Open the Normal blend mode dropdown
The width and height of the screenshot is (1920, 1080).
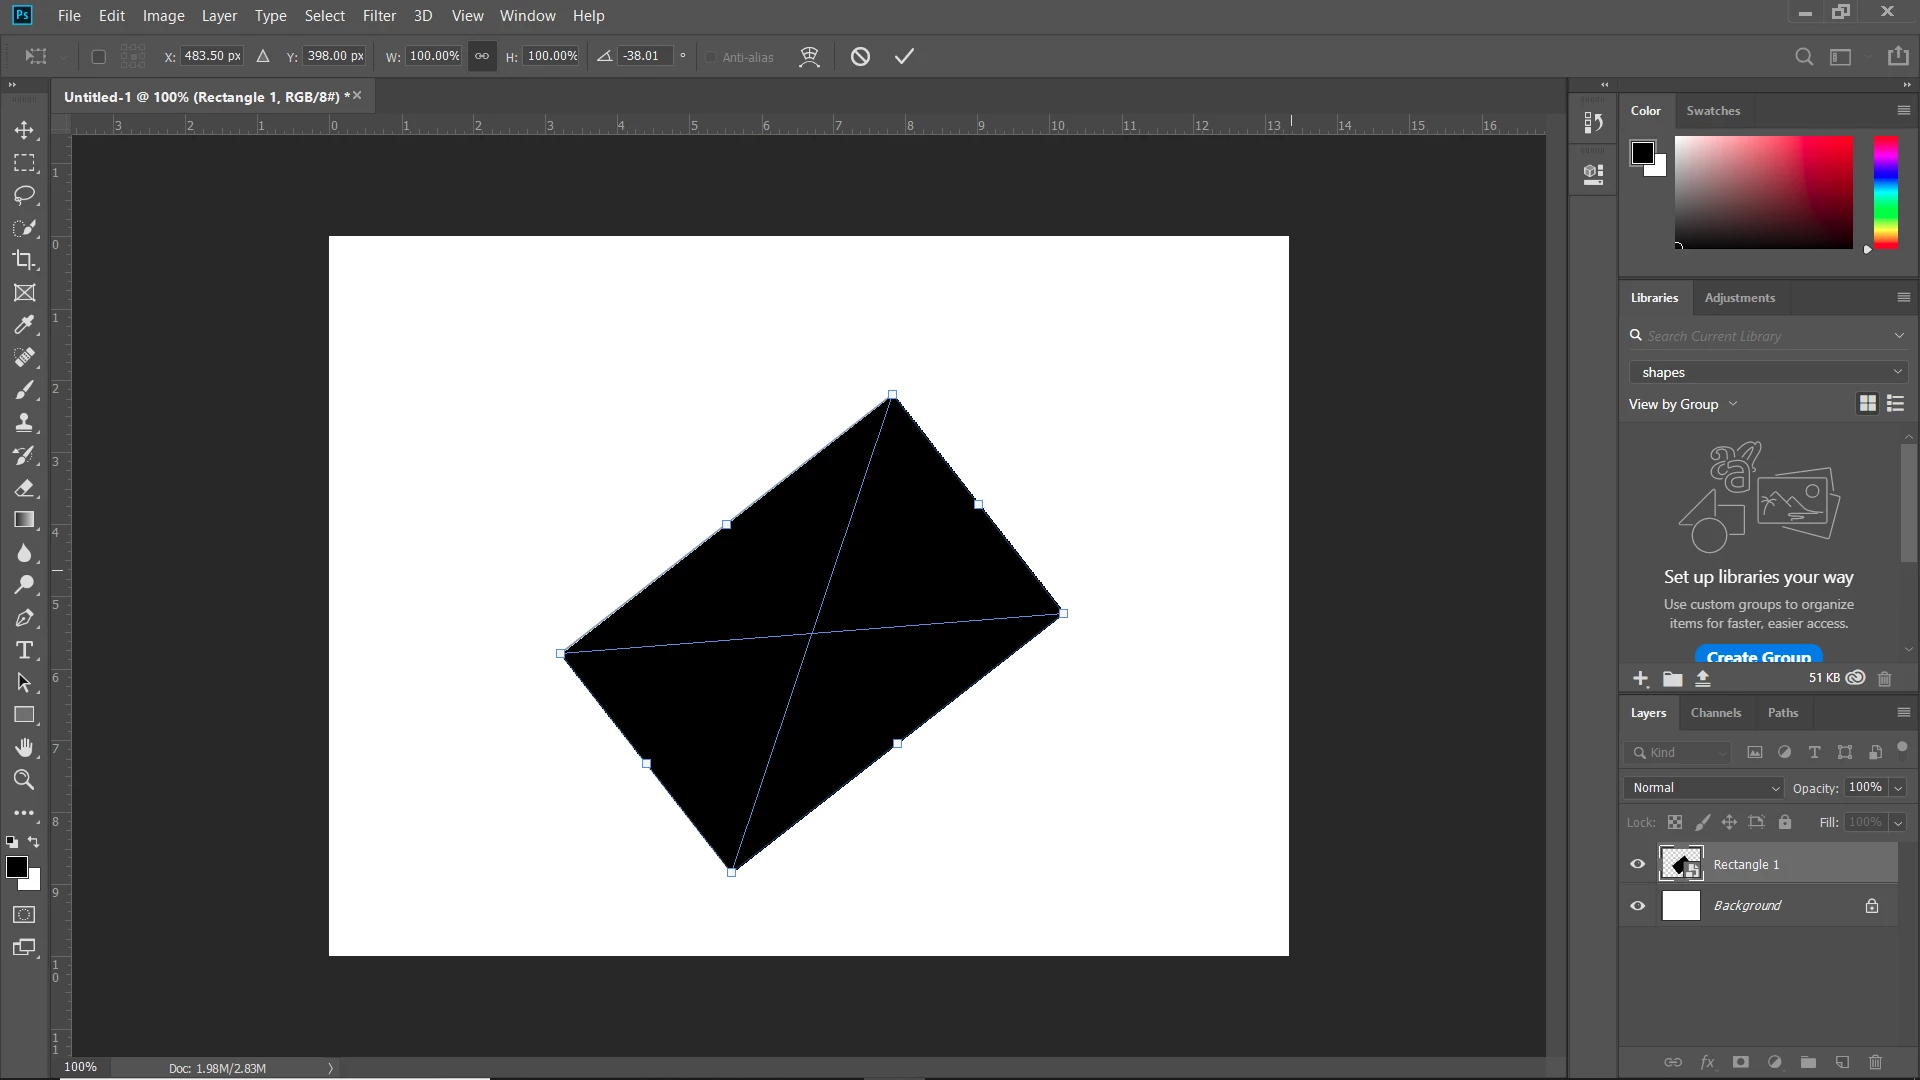pos(1705,788)
